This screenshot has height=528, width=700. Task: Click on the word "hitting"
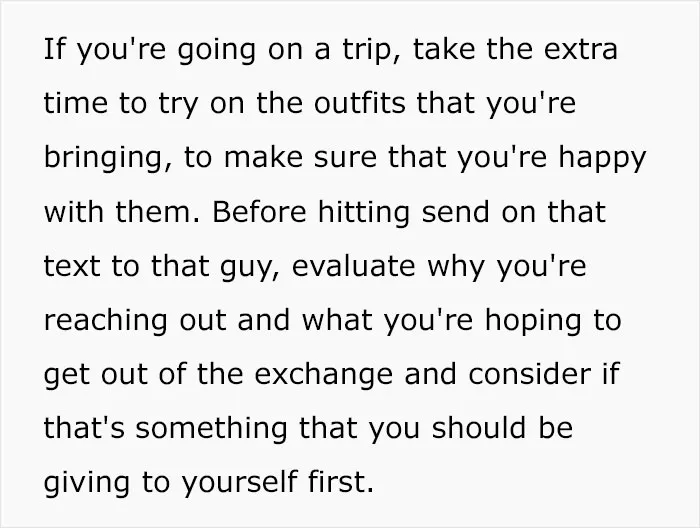(x=363, y=212)
